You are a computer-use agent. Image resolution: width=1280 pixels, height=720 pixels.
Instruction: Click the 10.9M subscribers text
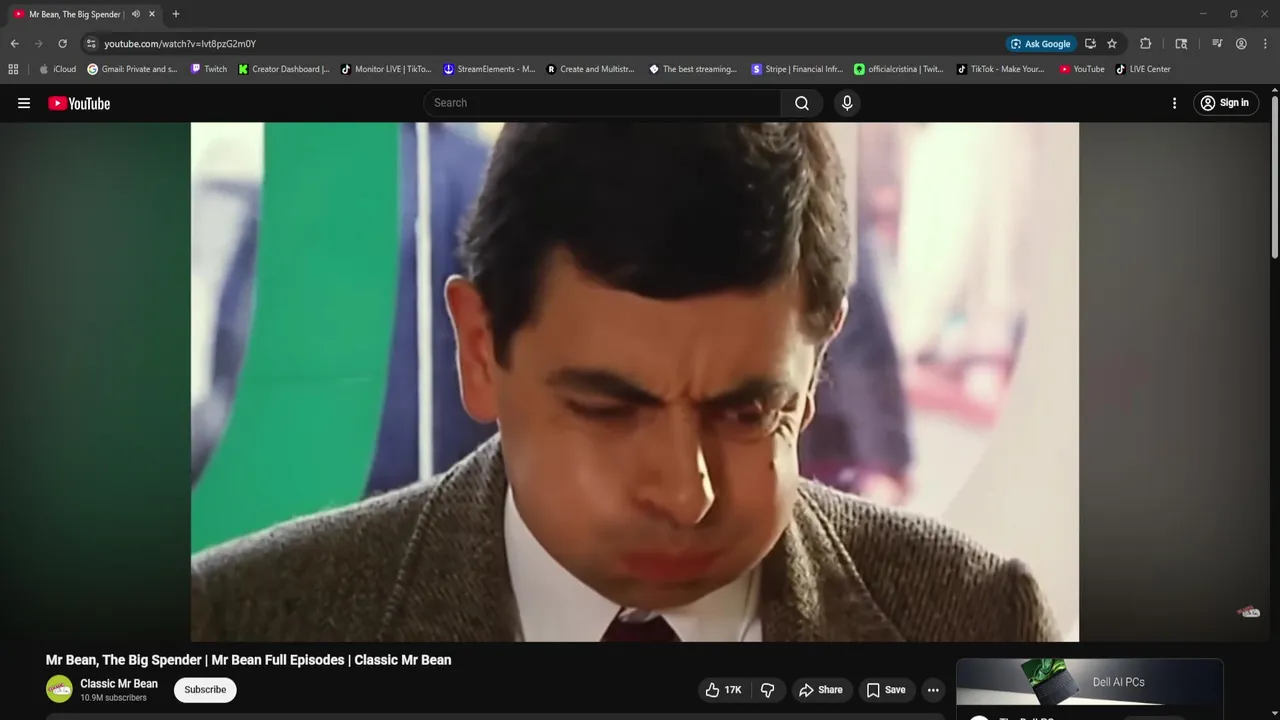[x=113, y=698]
